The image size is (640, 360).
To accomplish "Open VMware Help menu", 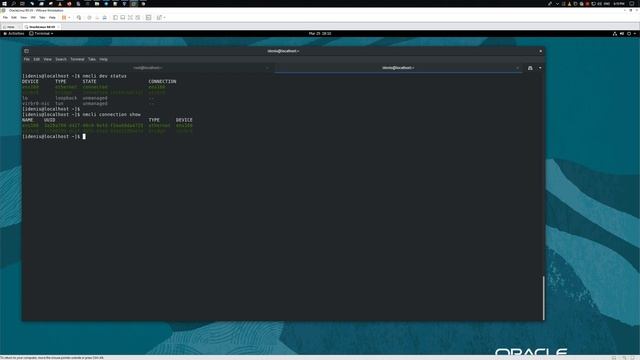I will [x=52, y=18].
